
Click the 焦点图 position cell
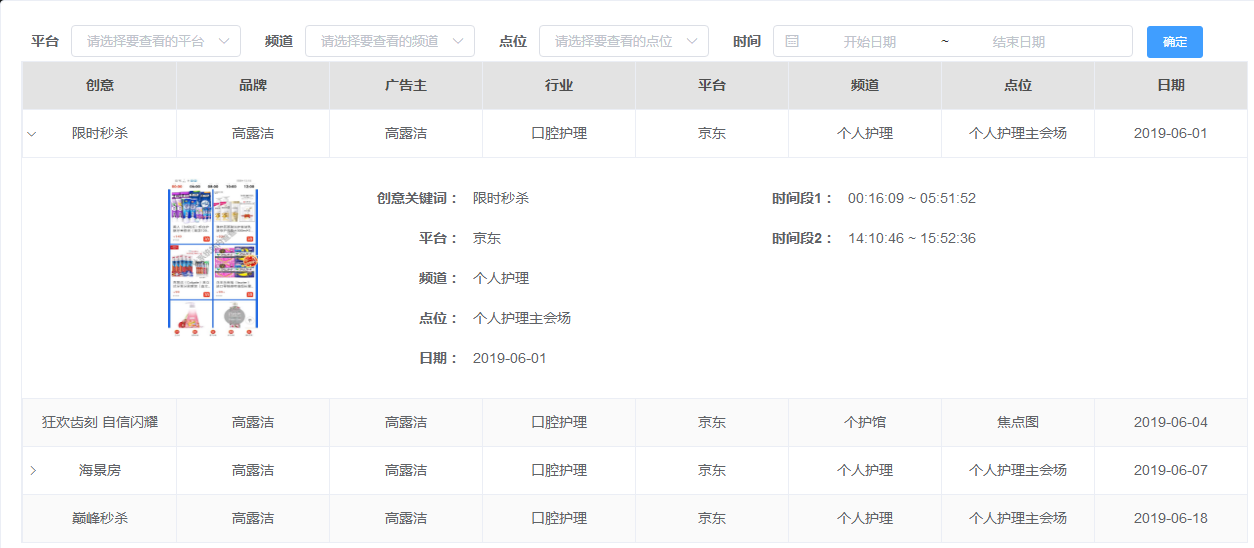click(x=1018, y=422)
